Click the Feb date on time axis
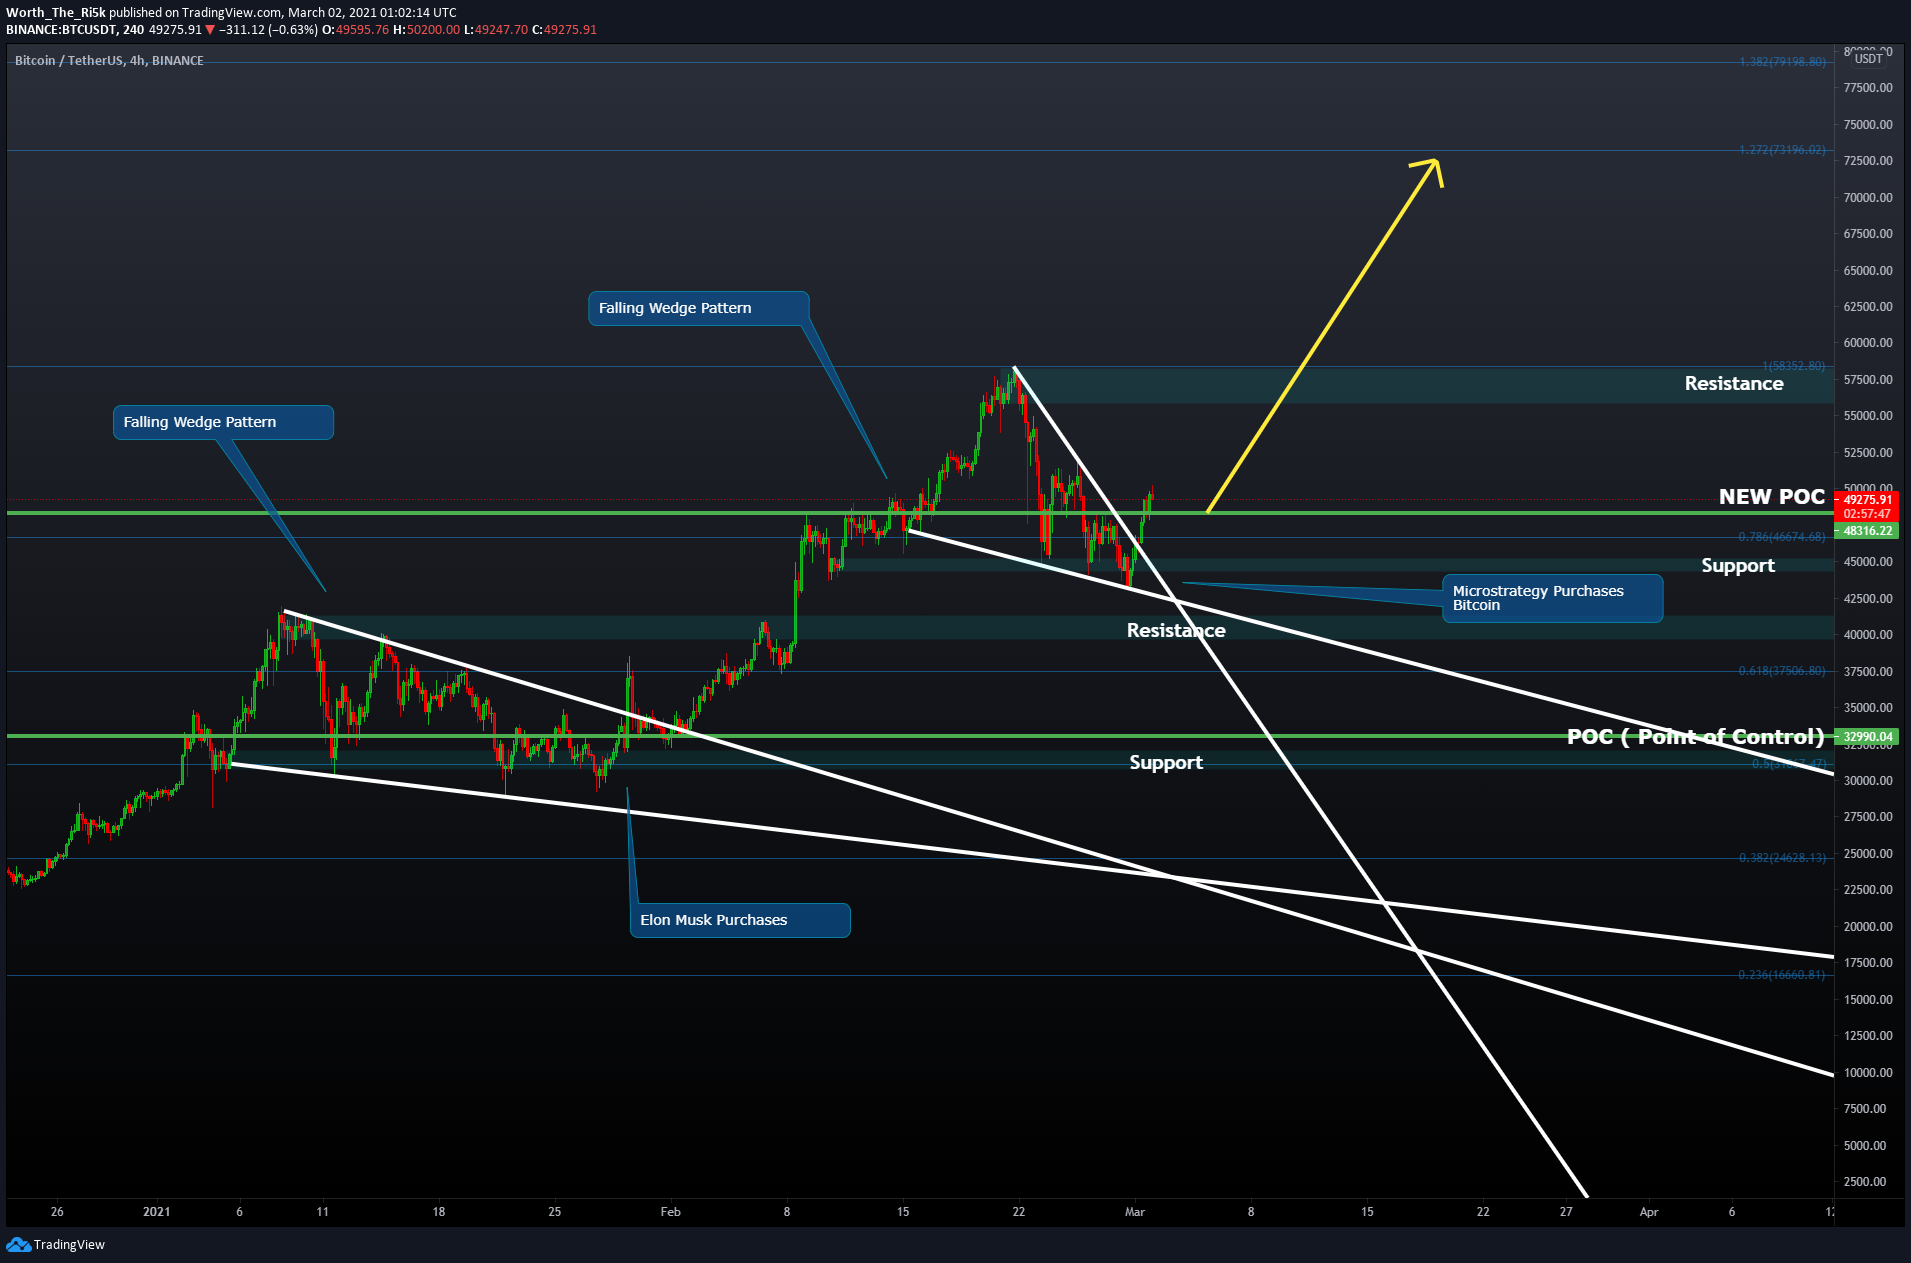The image size is (1911, 1263). point(670,1212)
